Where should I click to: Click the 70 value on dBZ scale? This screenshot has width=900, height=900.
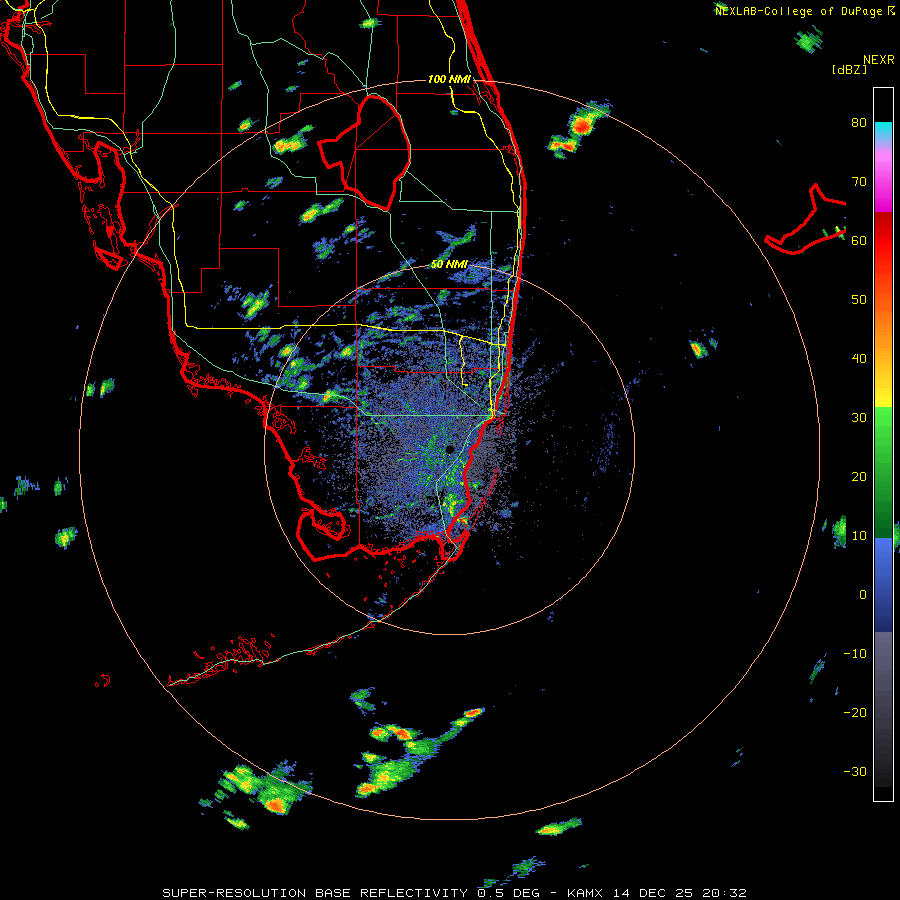click(859, 182)
